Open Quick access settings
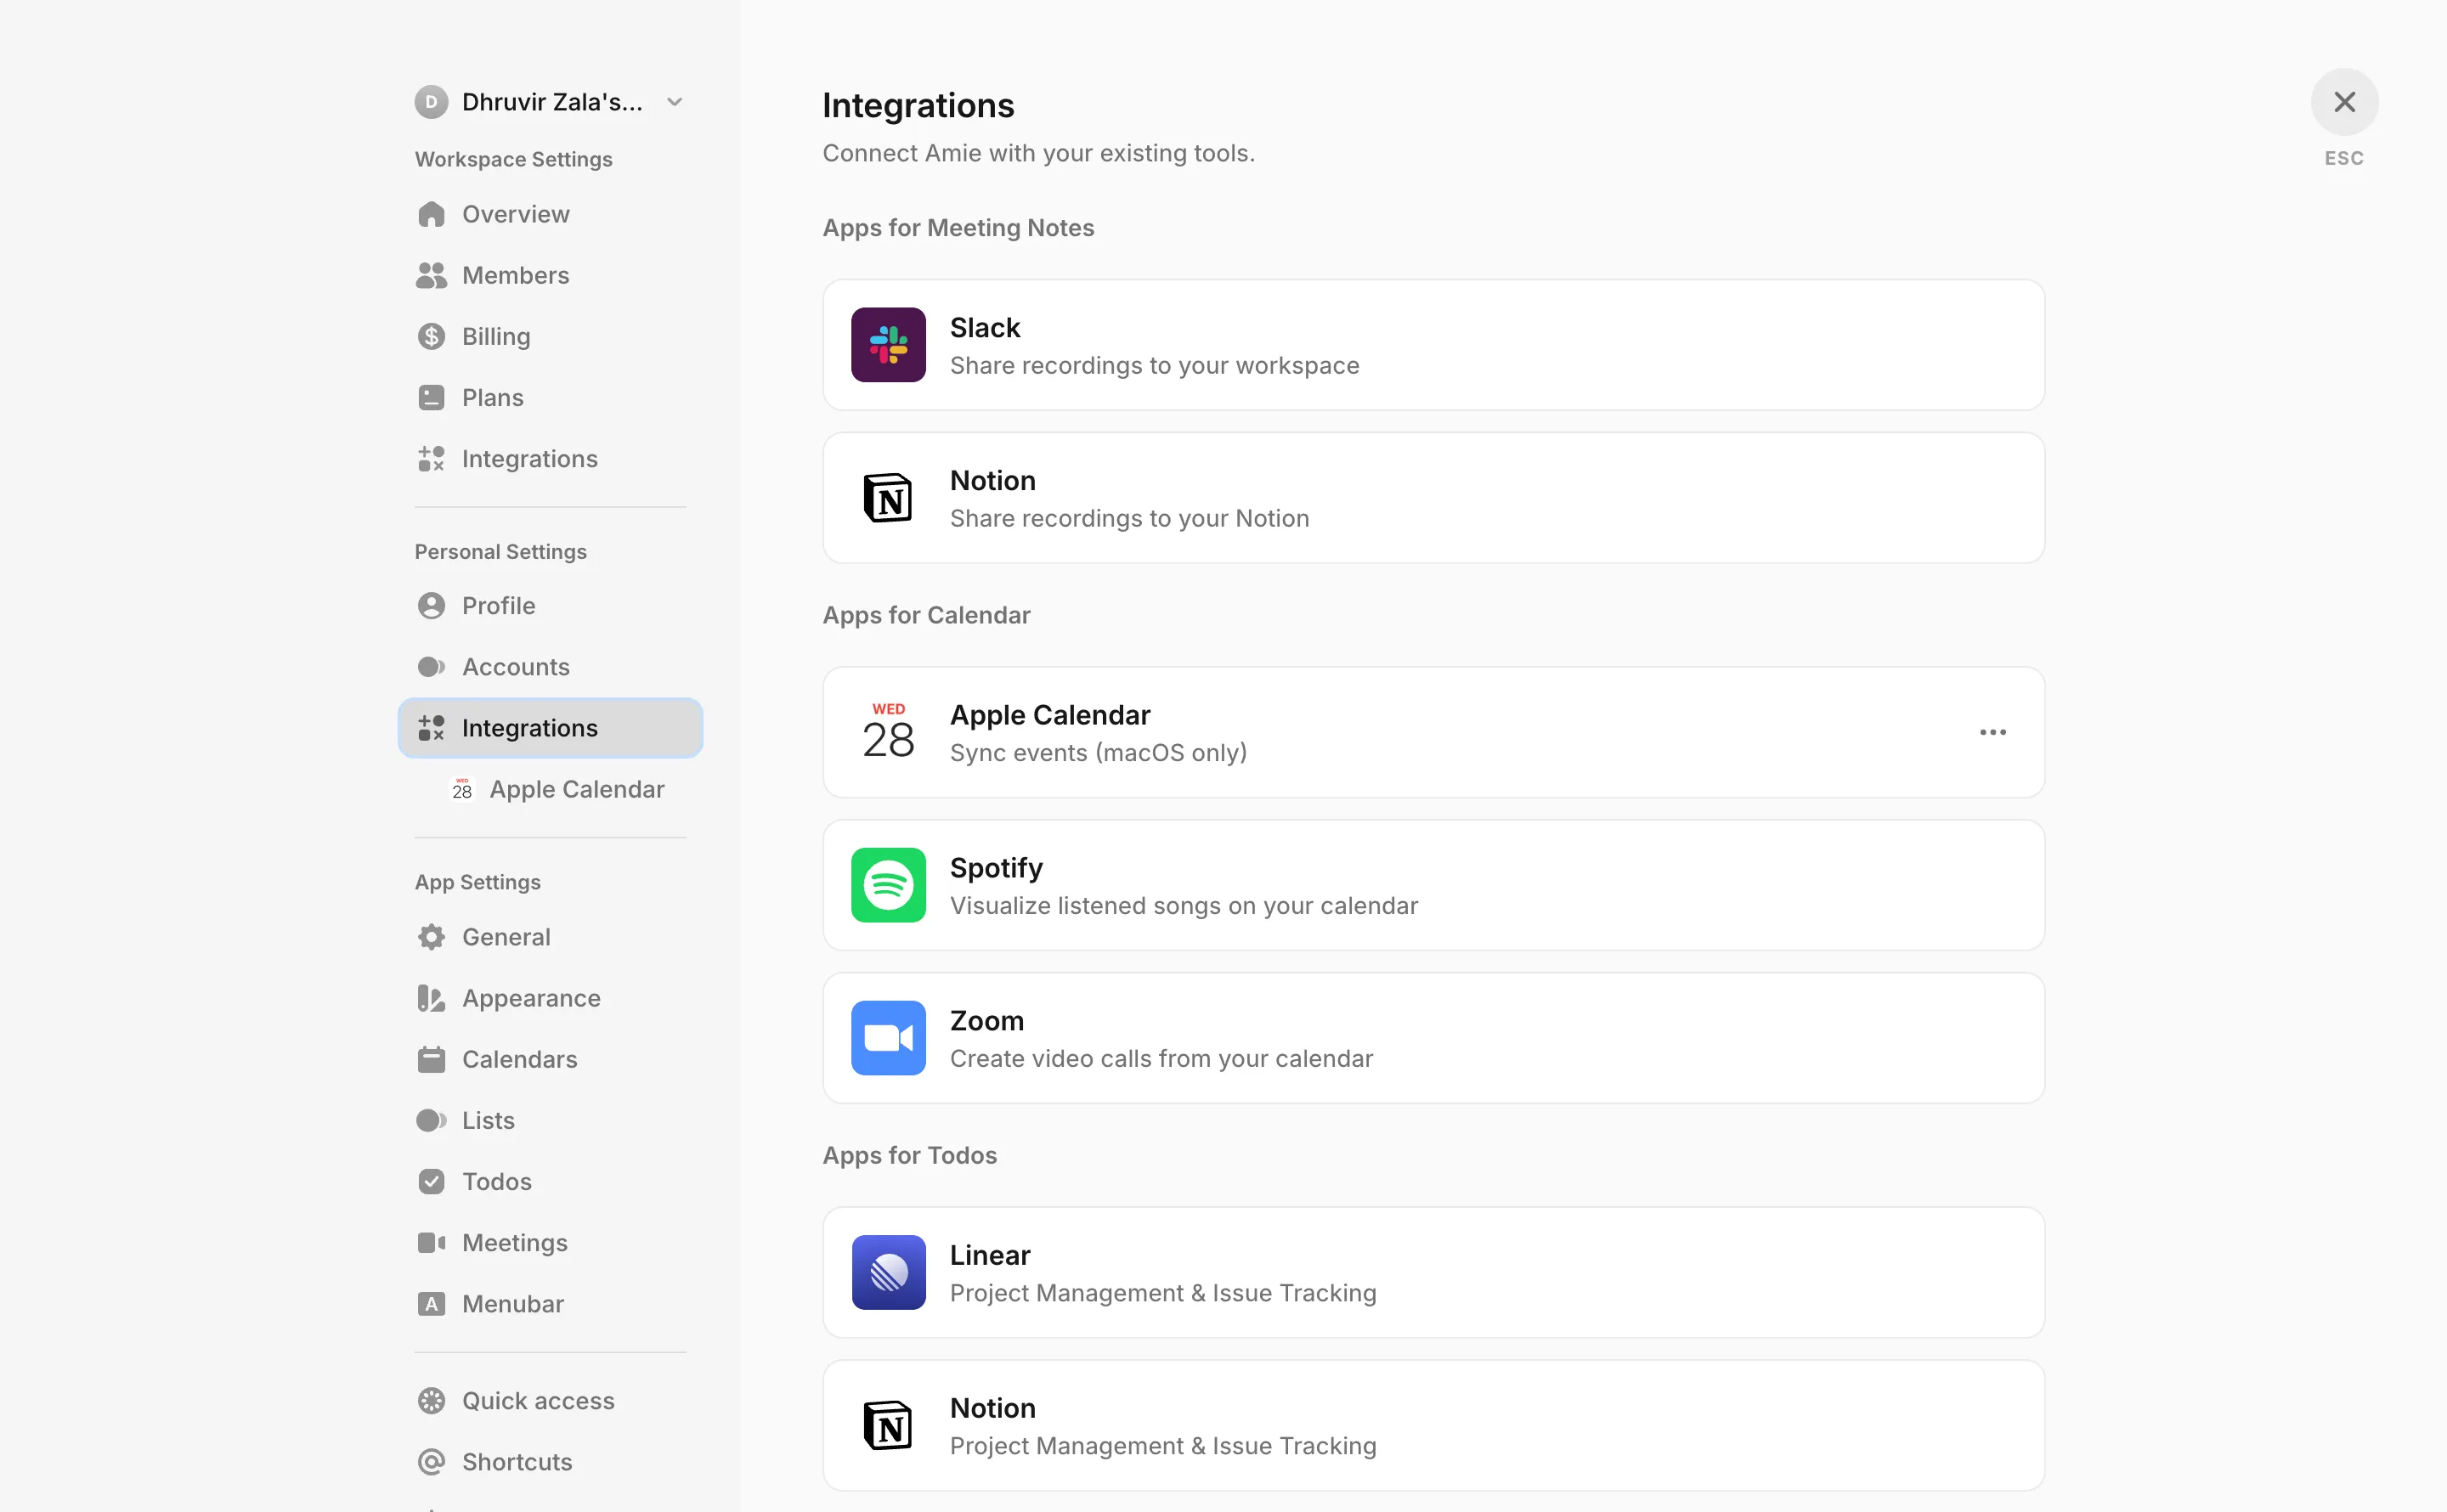Screen dimensions: 2447x1512 click(x=550, y=1400)
